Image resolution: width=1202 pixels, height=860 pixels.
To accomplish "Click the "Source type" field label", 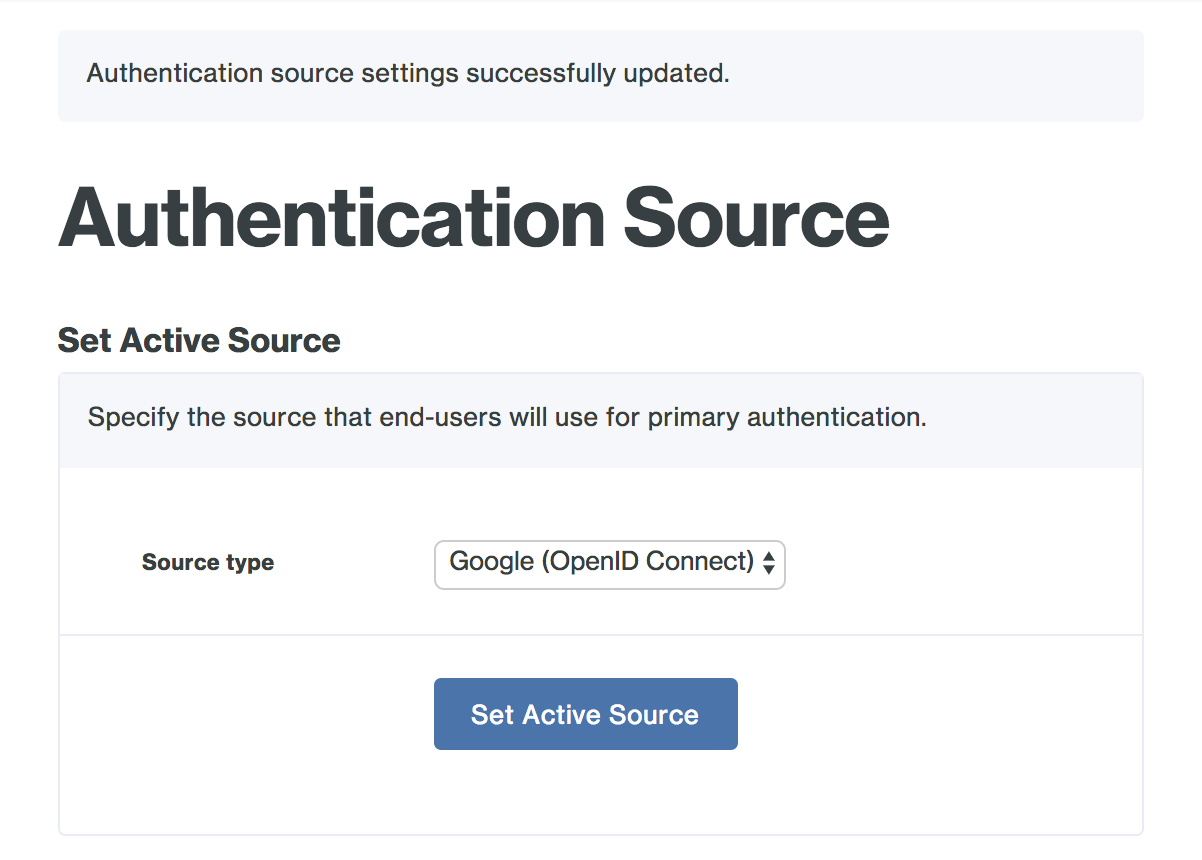I will (207, 562).
